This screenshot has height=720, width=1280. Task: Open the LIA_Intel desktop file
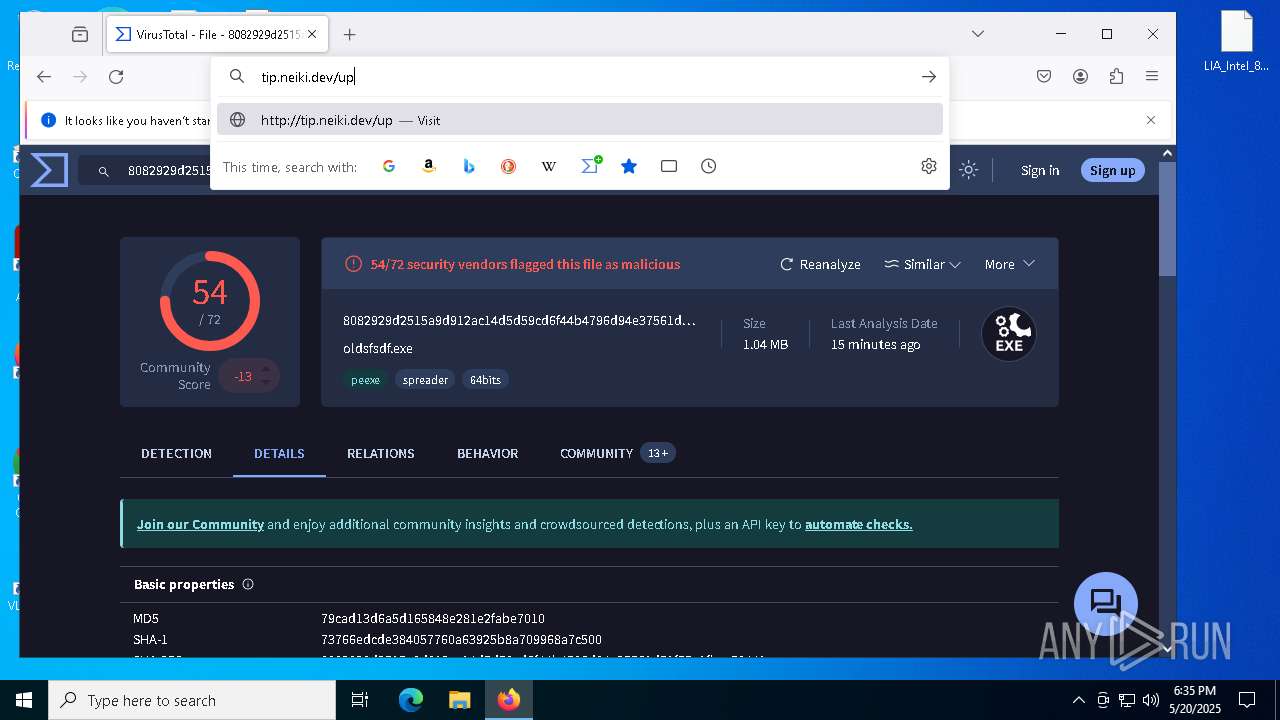point(1236,42)
